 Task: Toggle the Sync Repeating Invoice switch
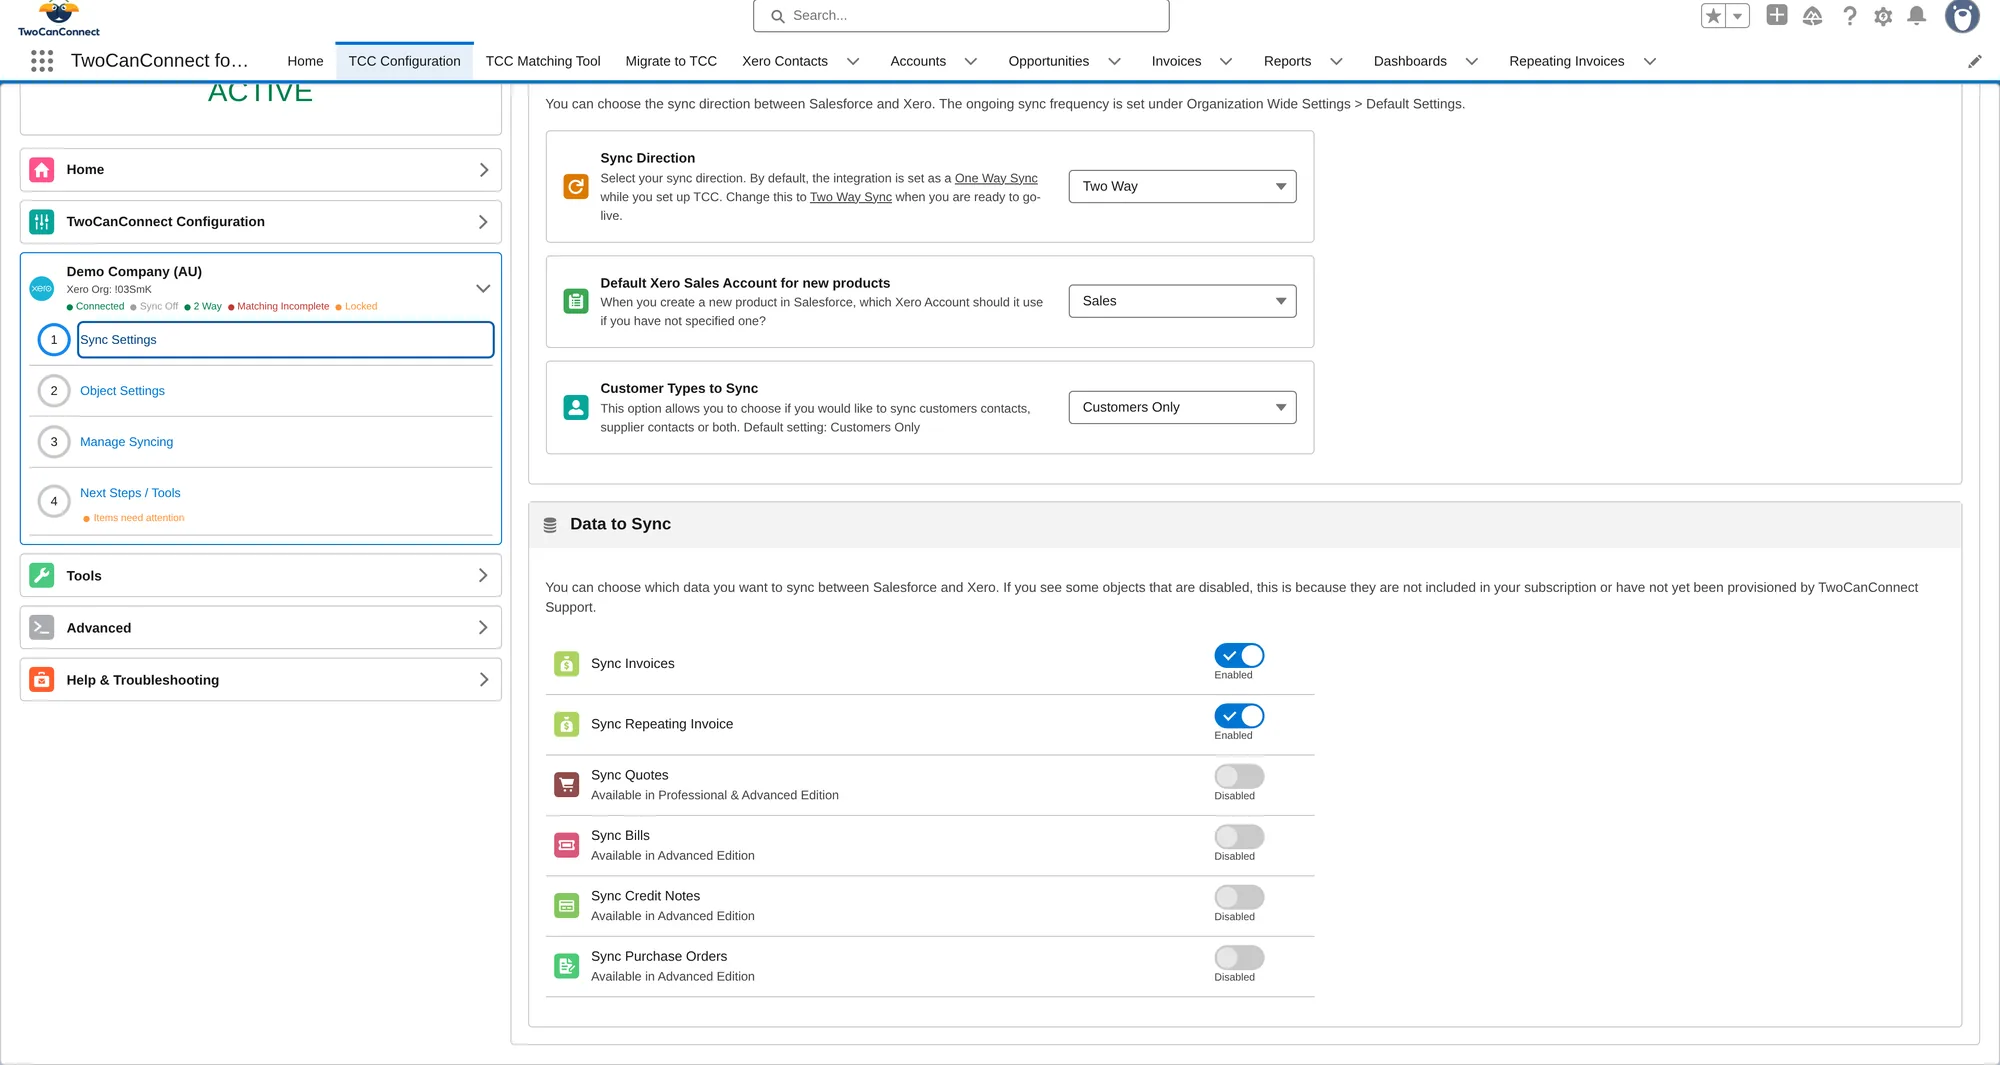[x=1239, y=716]
